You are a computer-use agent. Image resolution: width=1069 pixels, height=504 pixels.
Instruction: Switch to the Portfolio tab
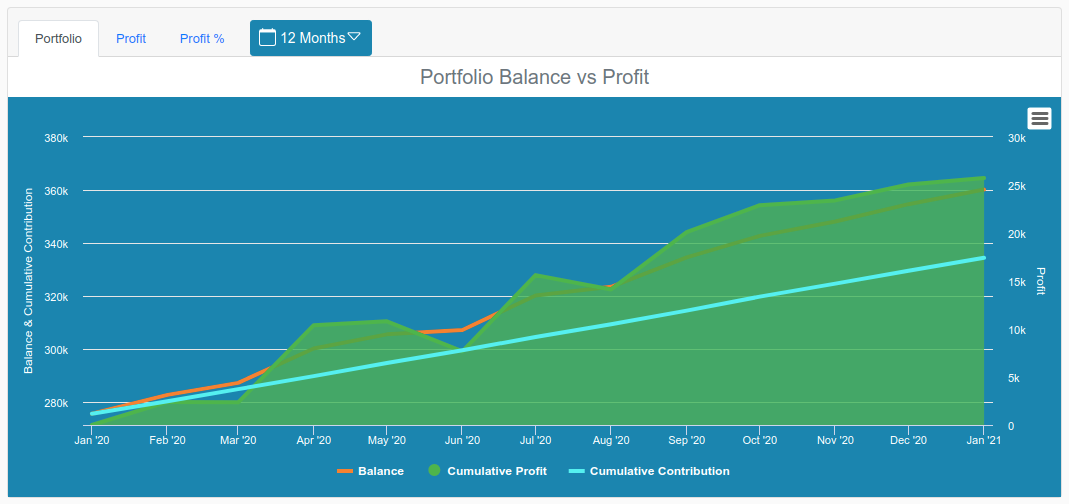(59, 39)
